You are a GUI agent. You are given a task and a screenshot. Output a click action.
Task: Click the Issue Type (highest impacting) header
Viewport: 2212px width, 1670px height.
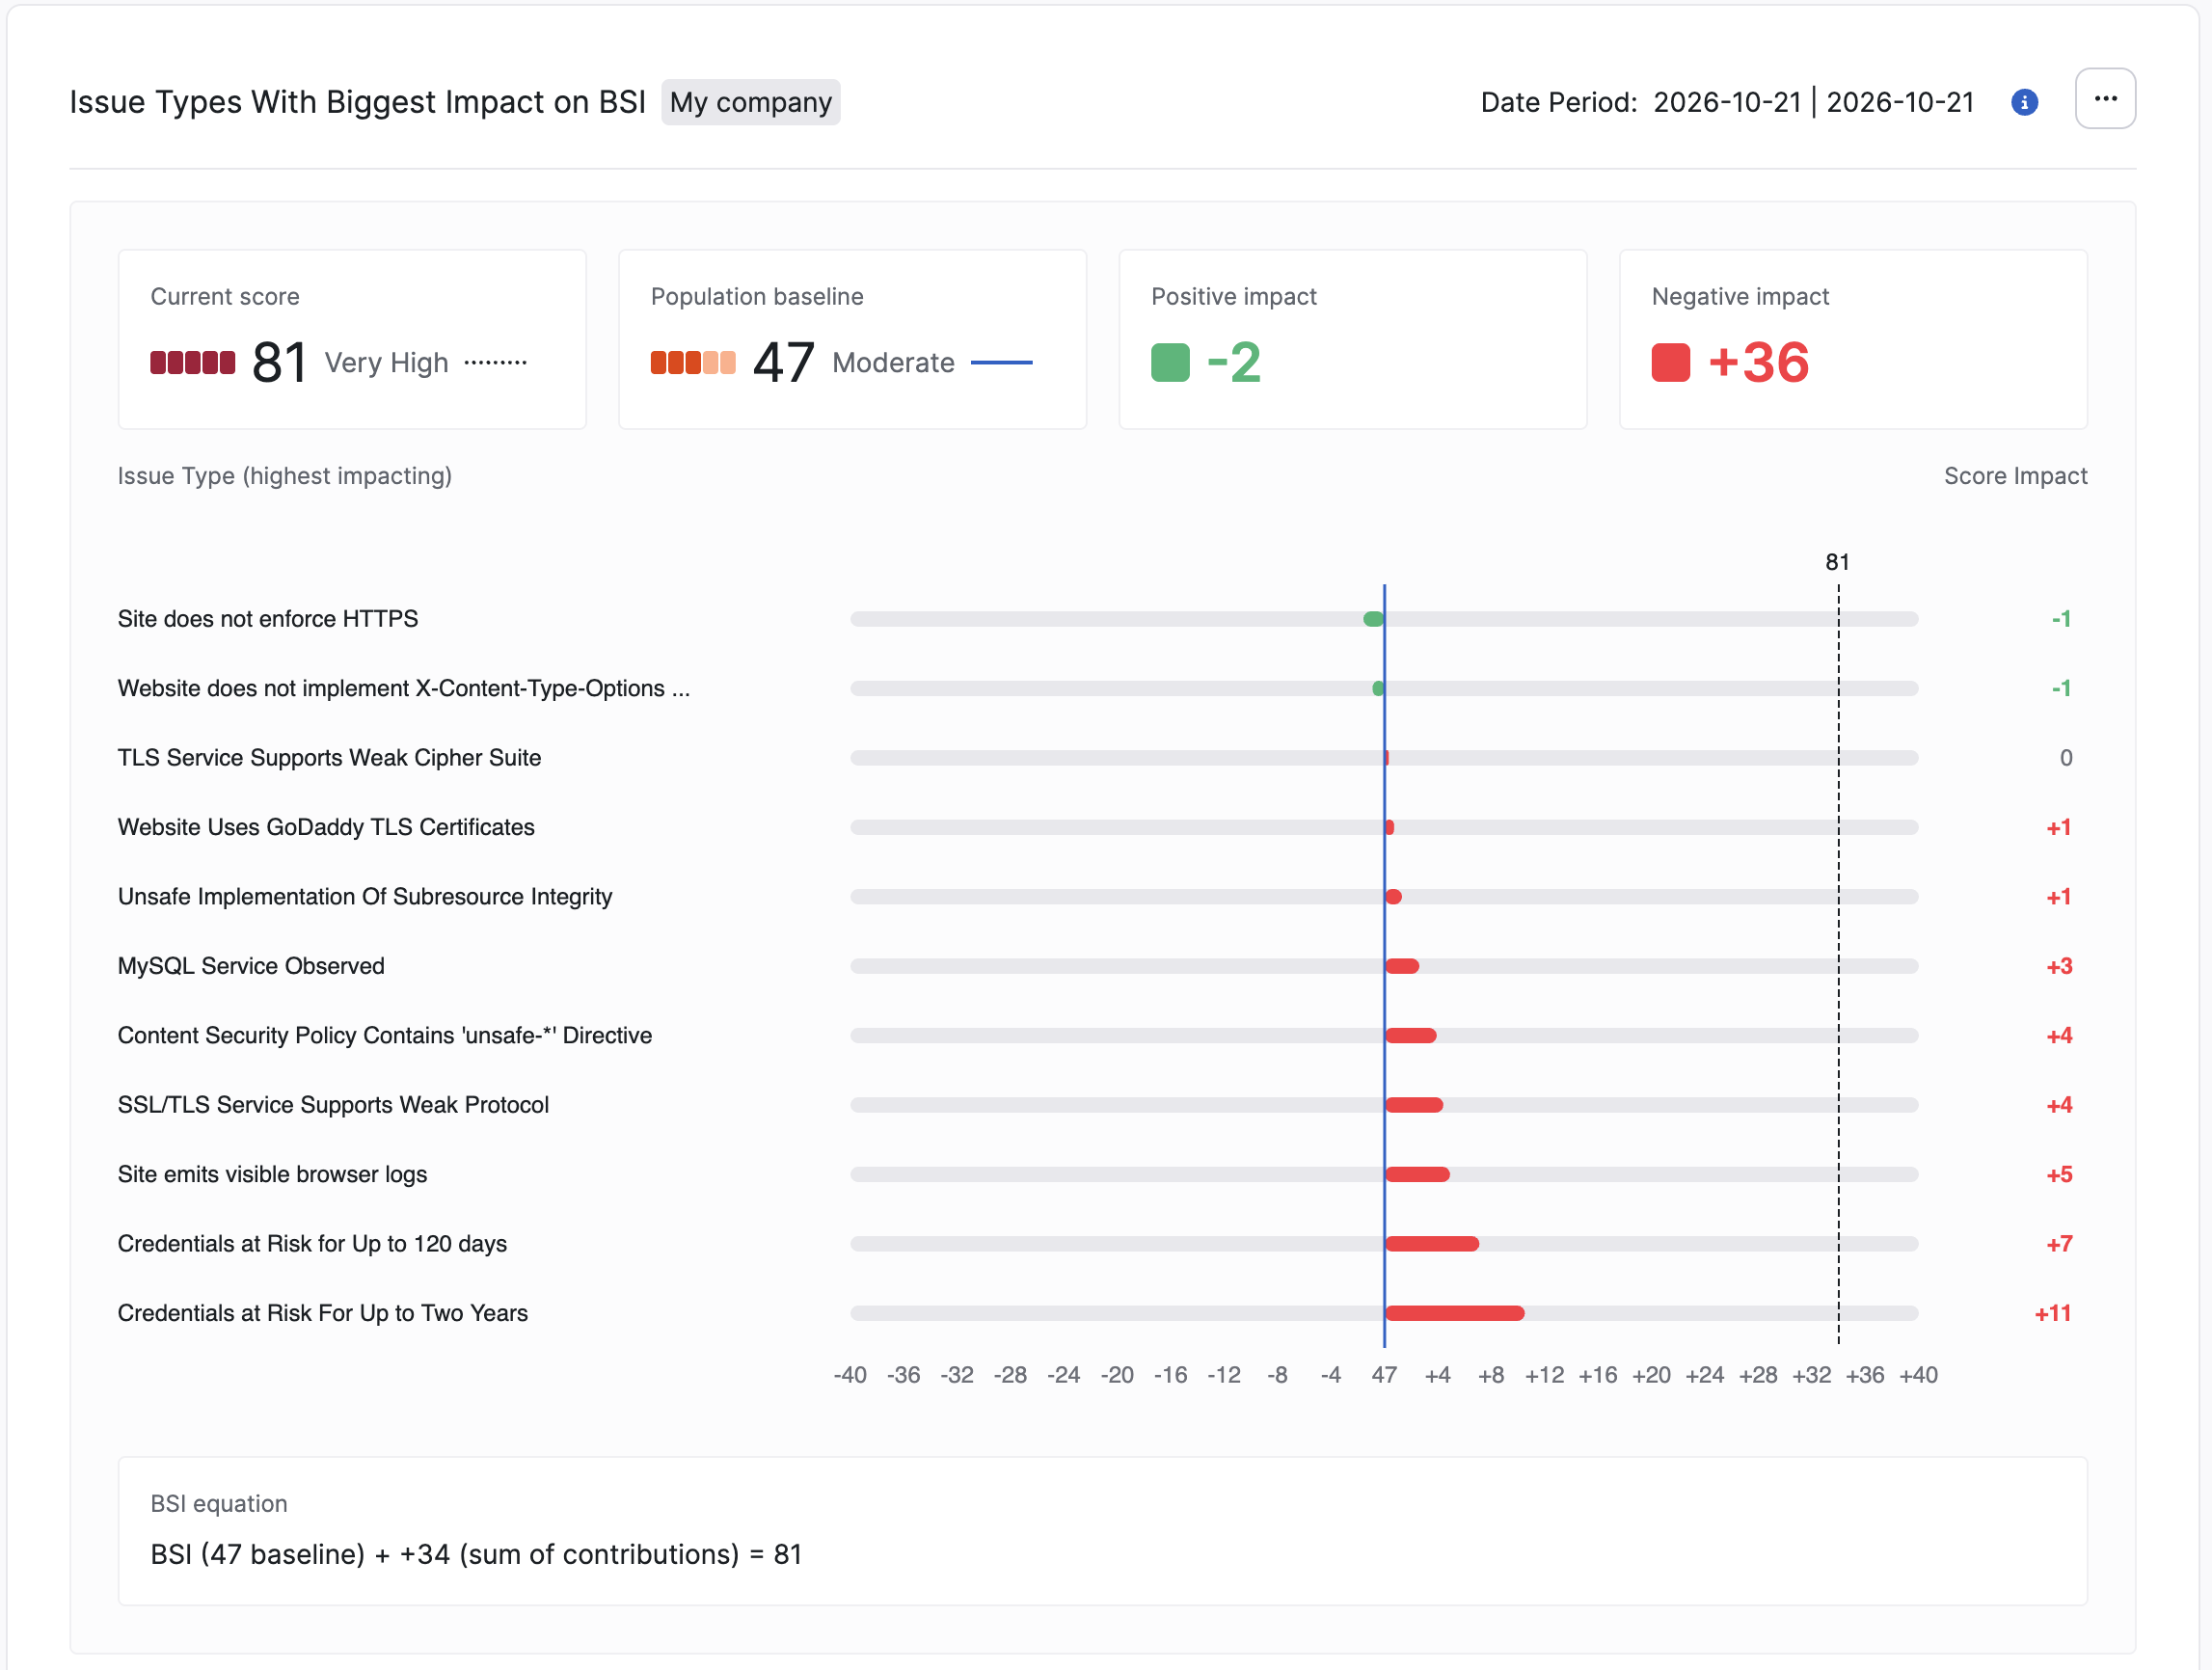pos(285,476)
